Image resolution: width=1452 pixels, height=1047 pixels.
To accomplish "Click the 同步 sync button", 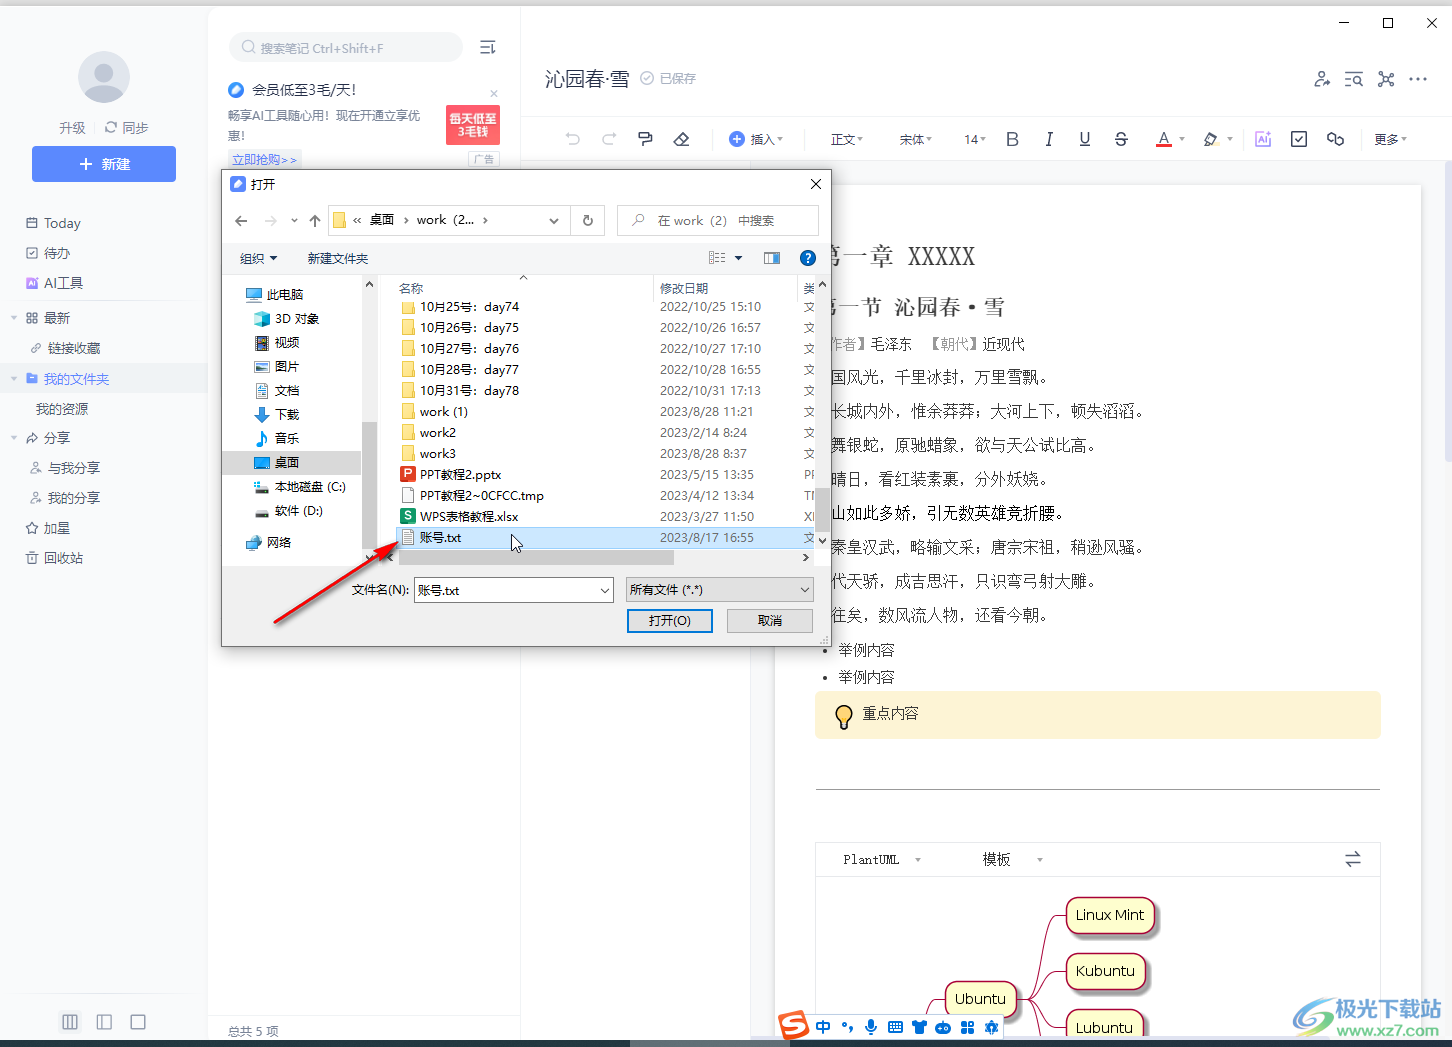I will coord(127,128).
